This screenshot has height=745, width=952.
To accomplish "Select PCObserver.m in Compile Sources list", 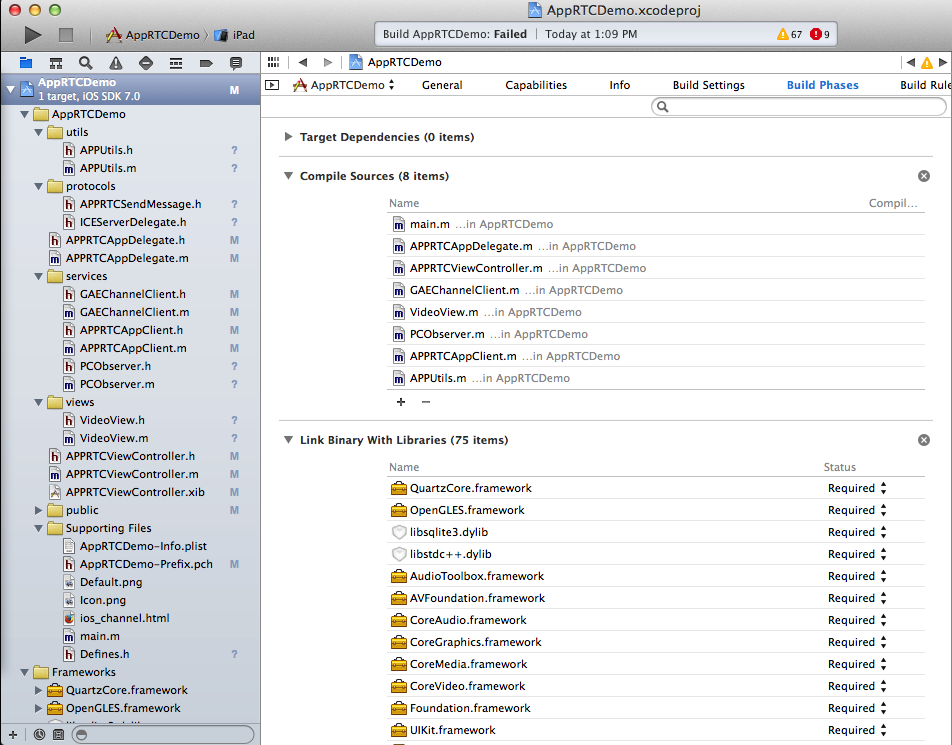I will (x=656, y=334).
